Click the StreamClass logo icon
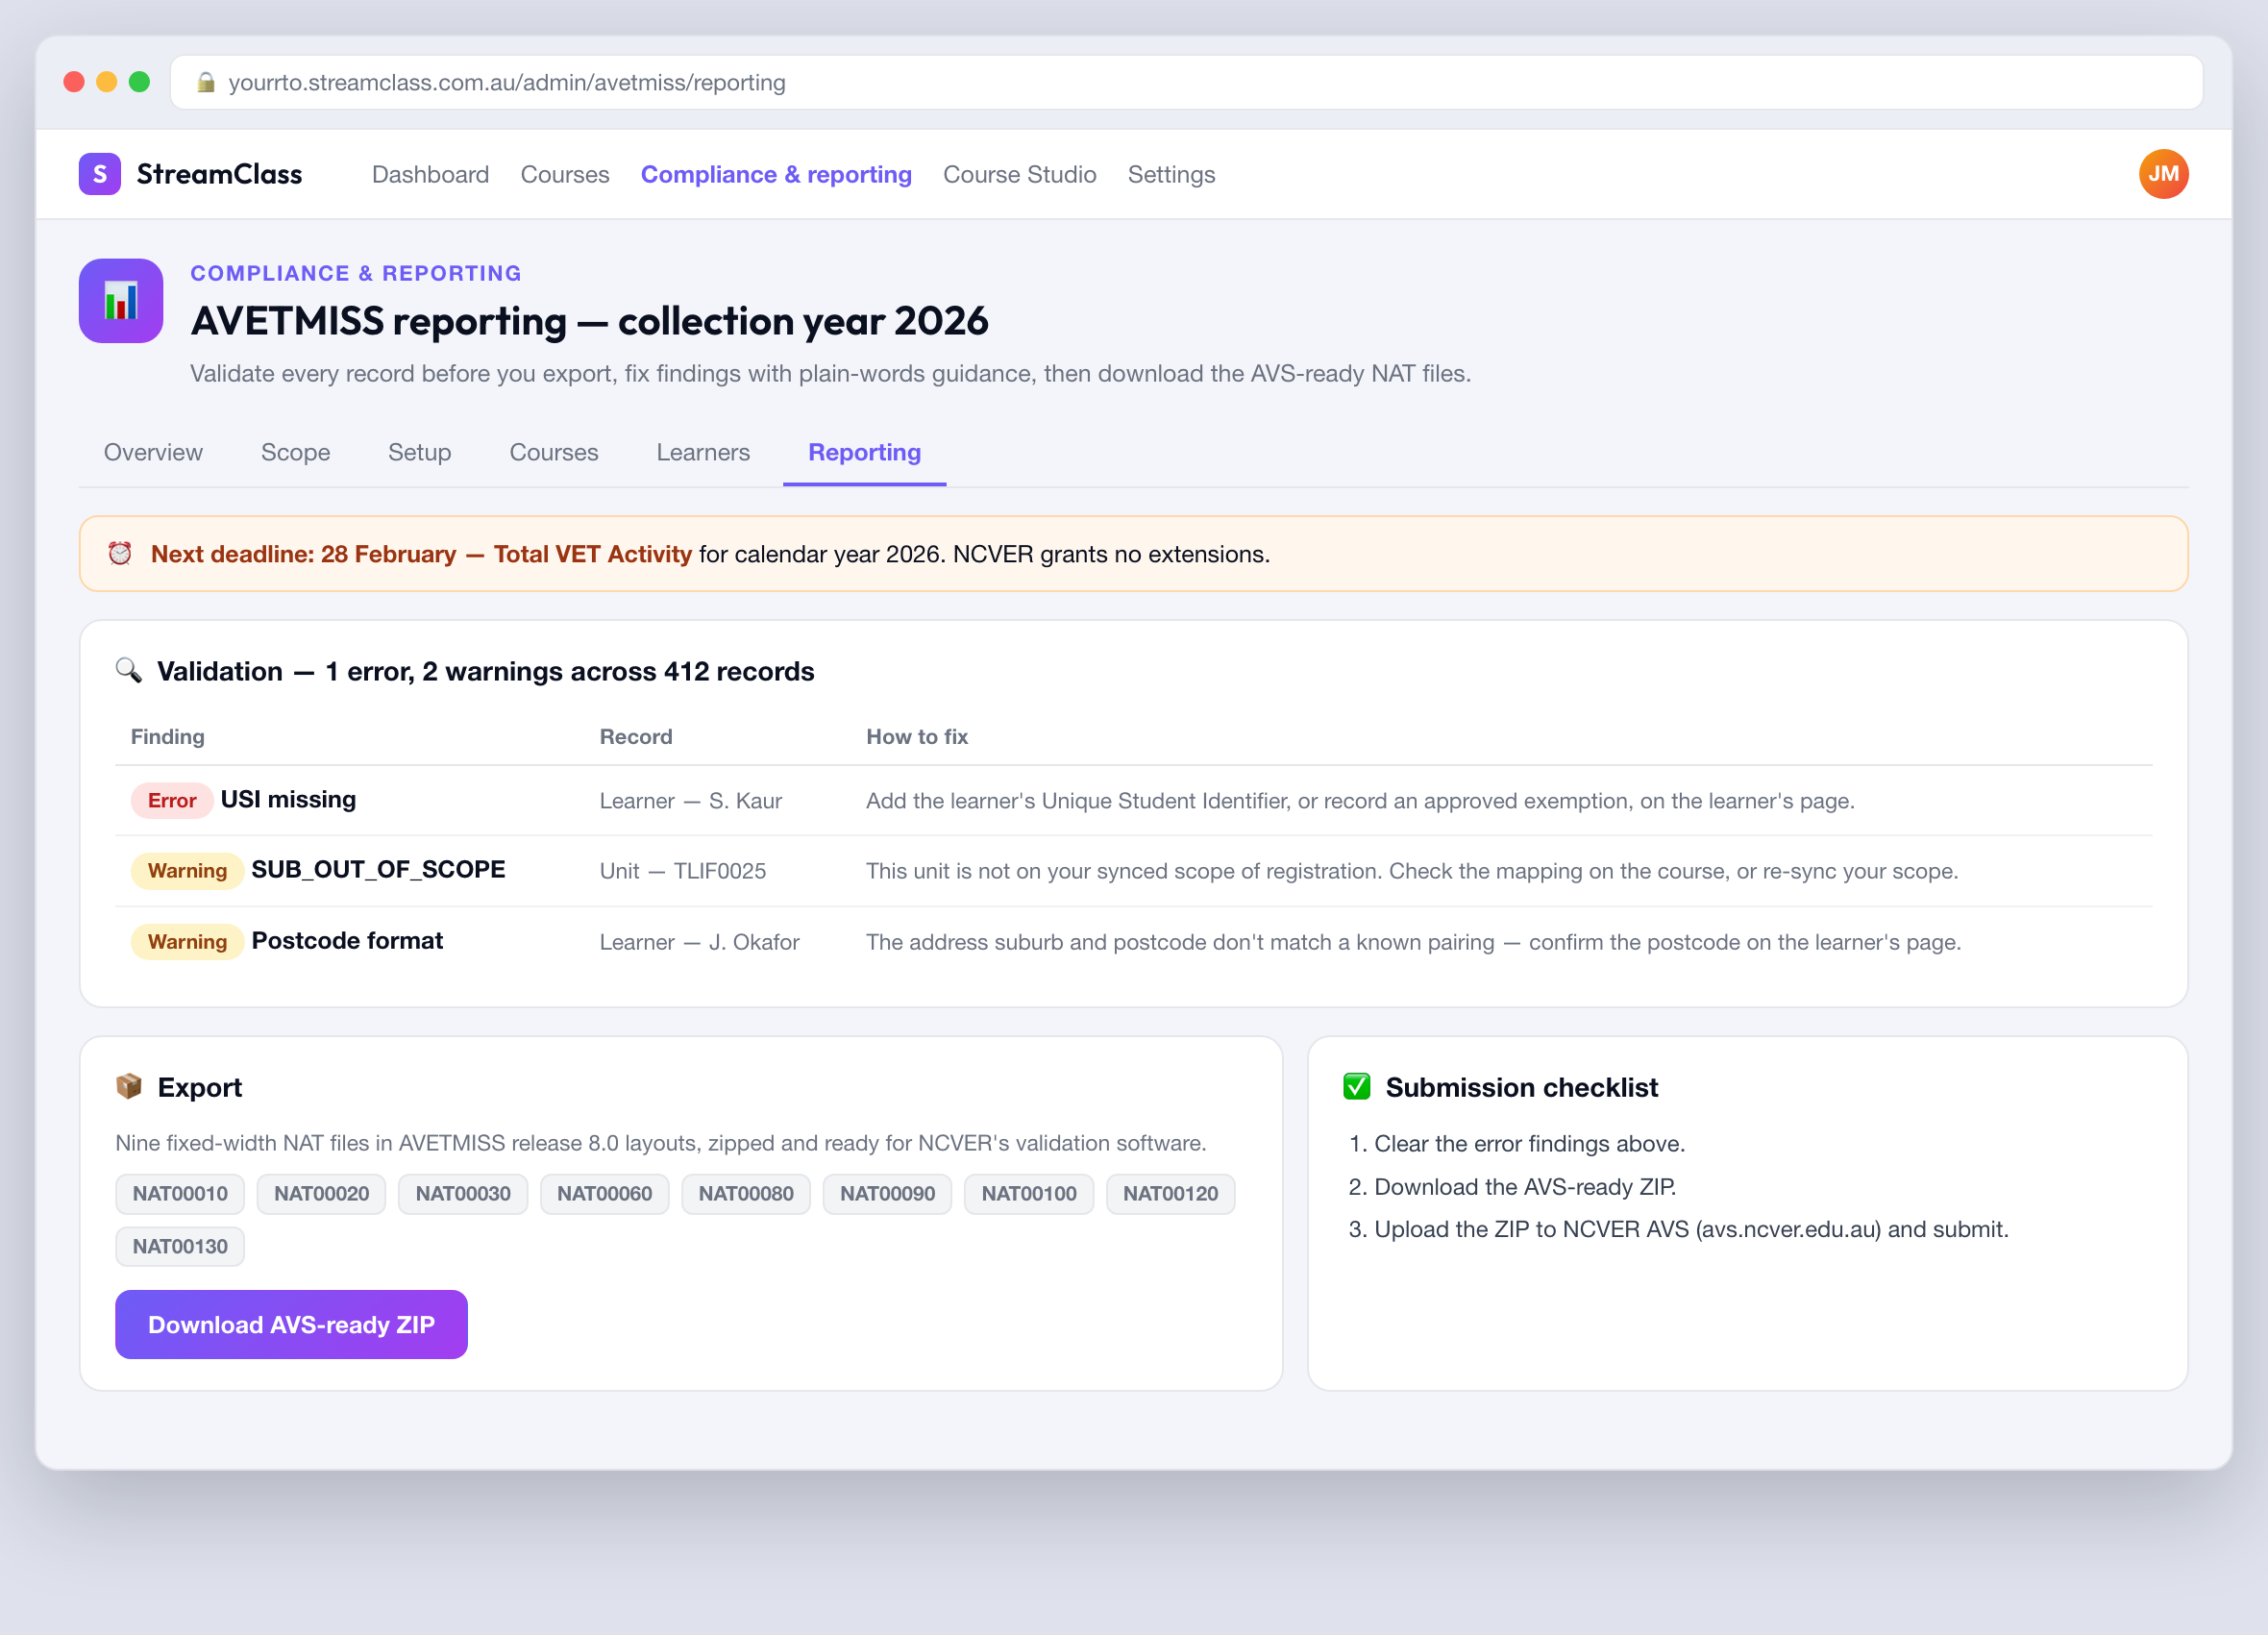2268x1635 pixels. coord(100,174)
